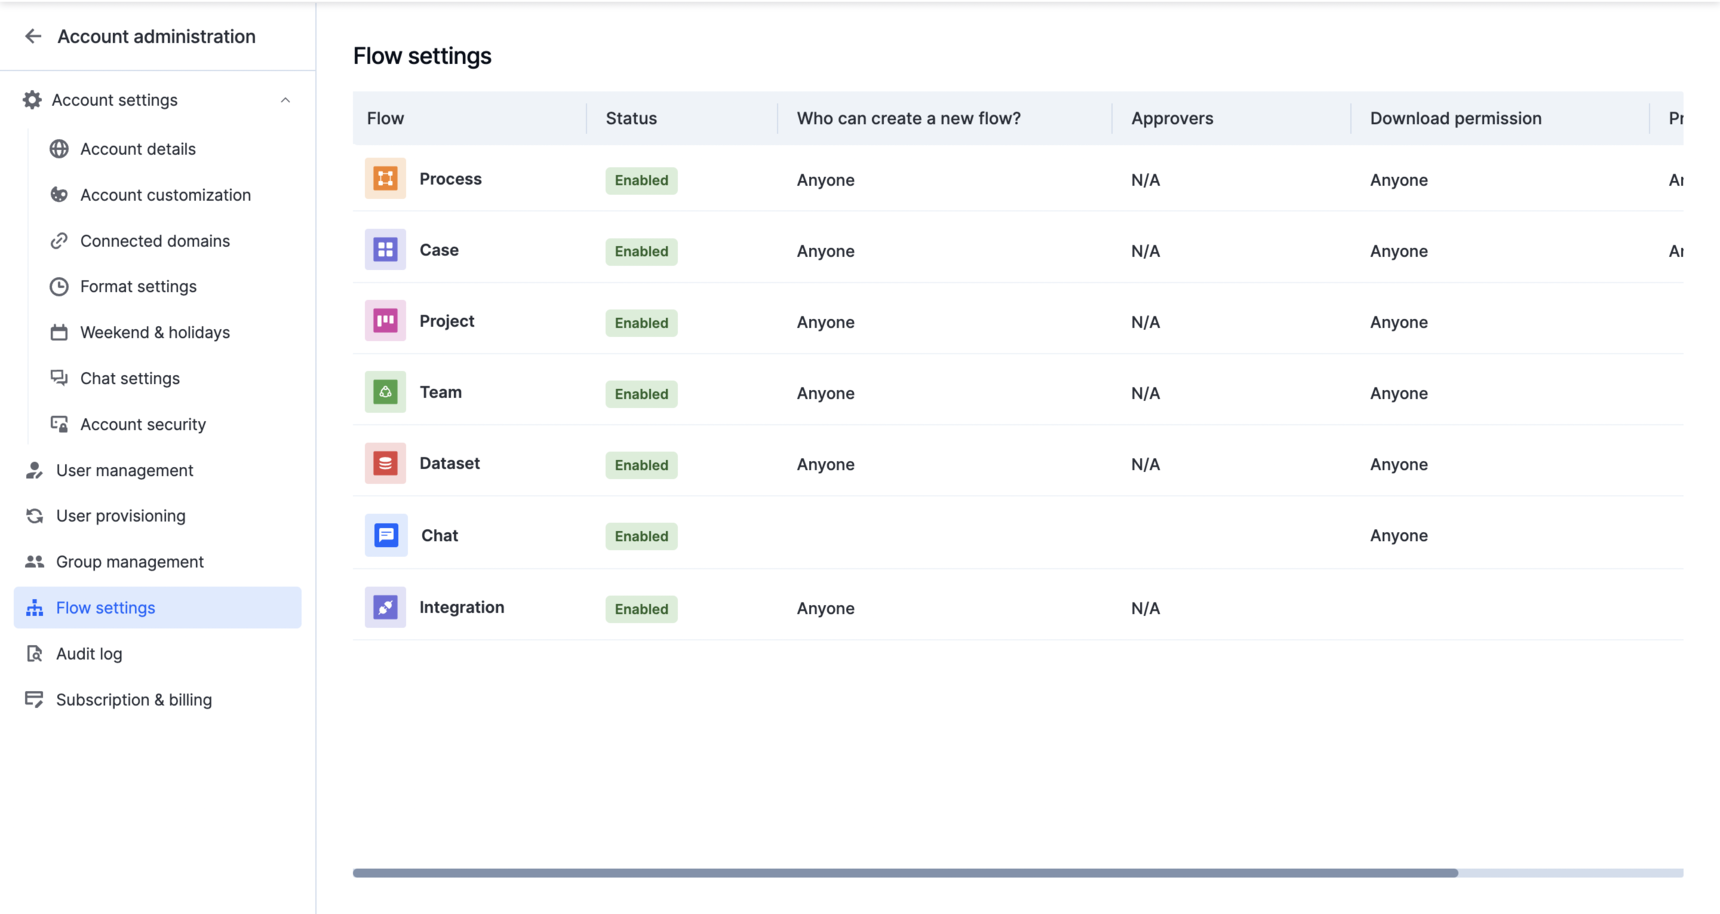Click the Account security lock icon
This screenshot has height=914, width=1720.
point(59,424)
